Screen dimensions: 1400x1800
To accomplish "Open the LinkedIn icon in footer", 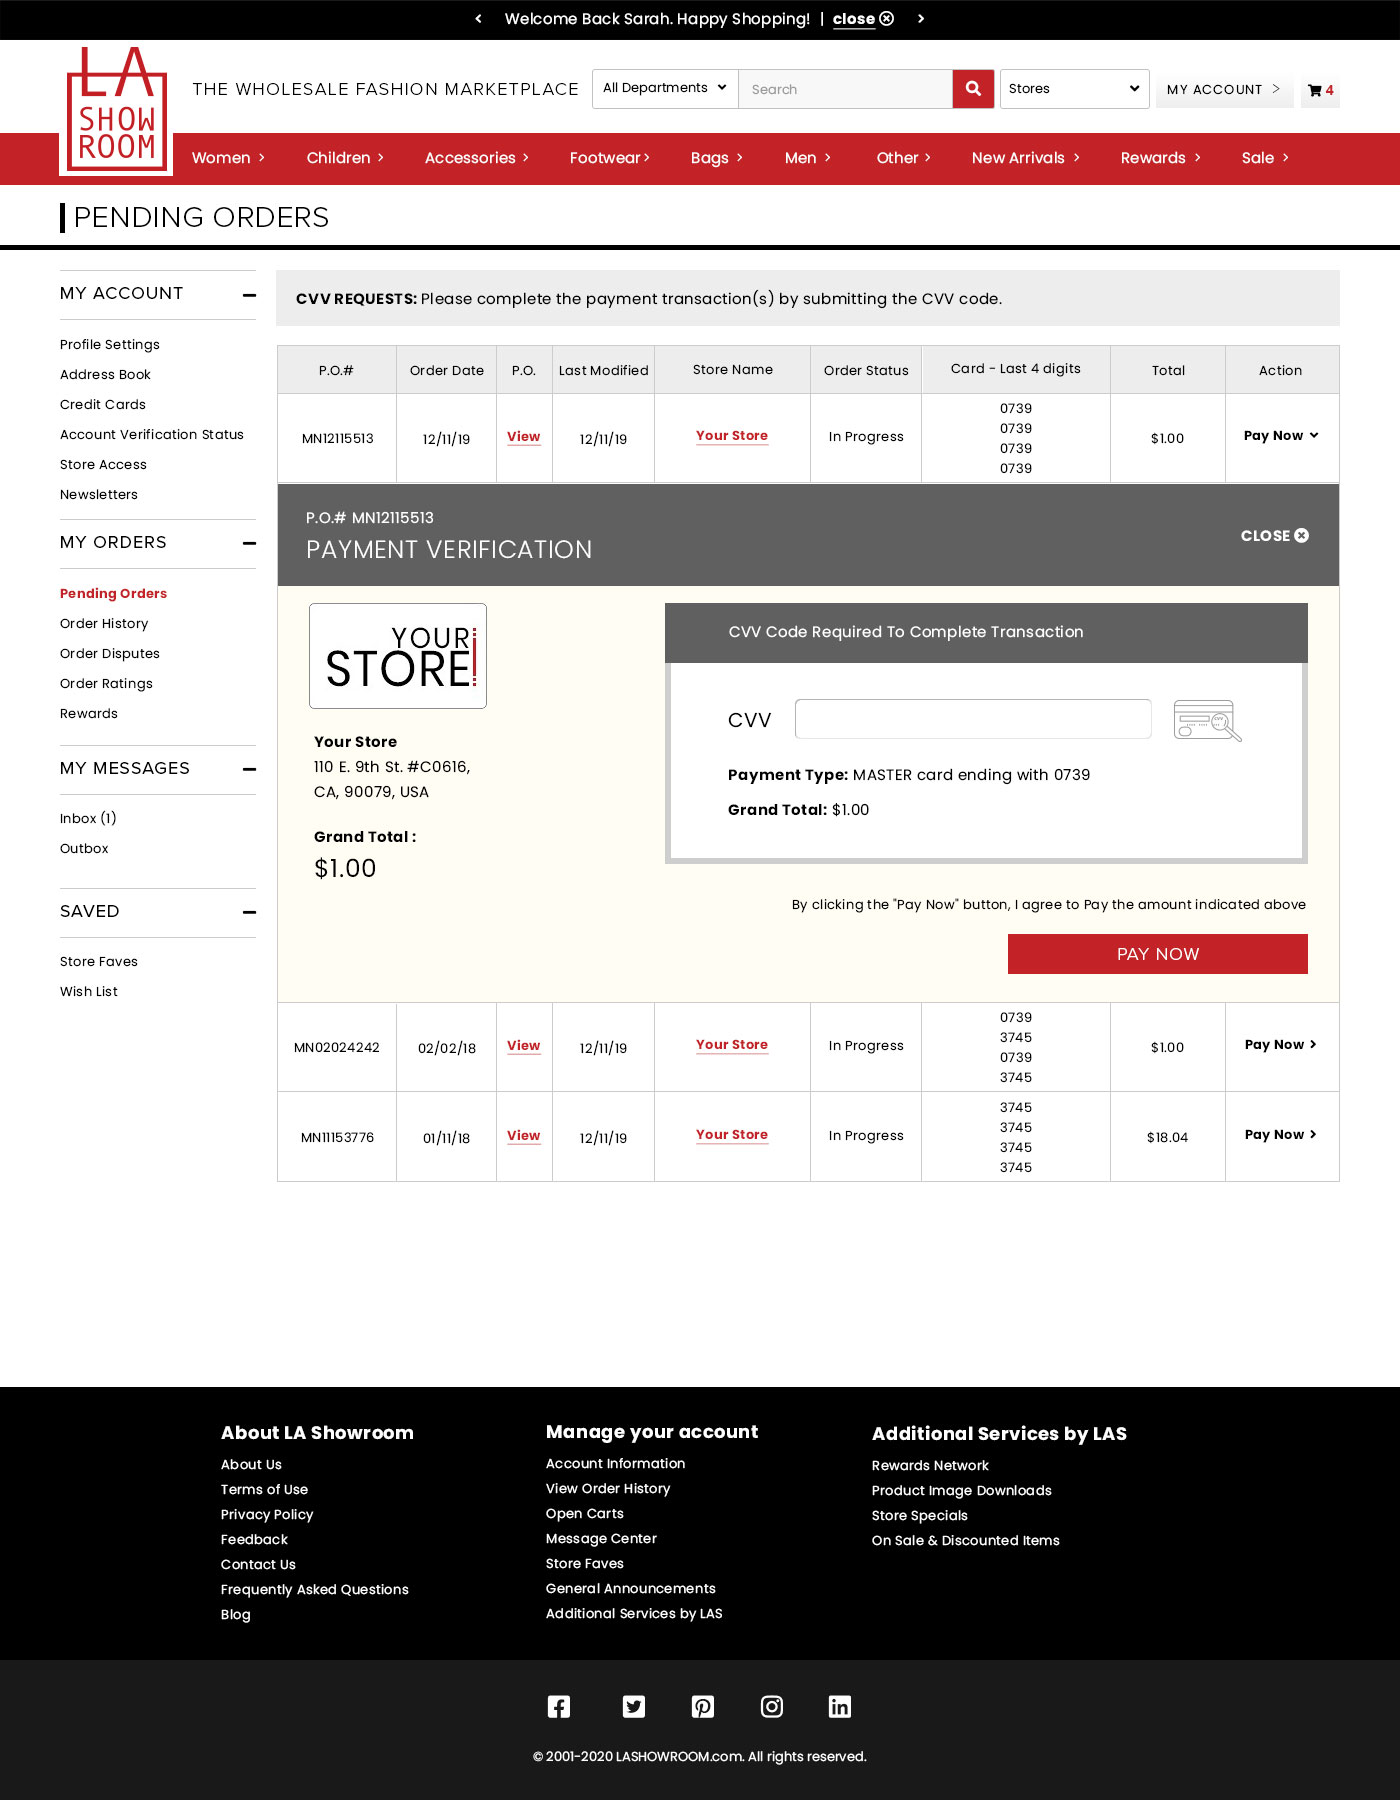I will point(840,1706).
